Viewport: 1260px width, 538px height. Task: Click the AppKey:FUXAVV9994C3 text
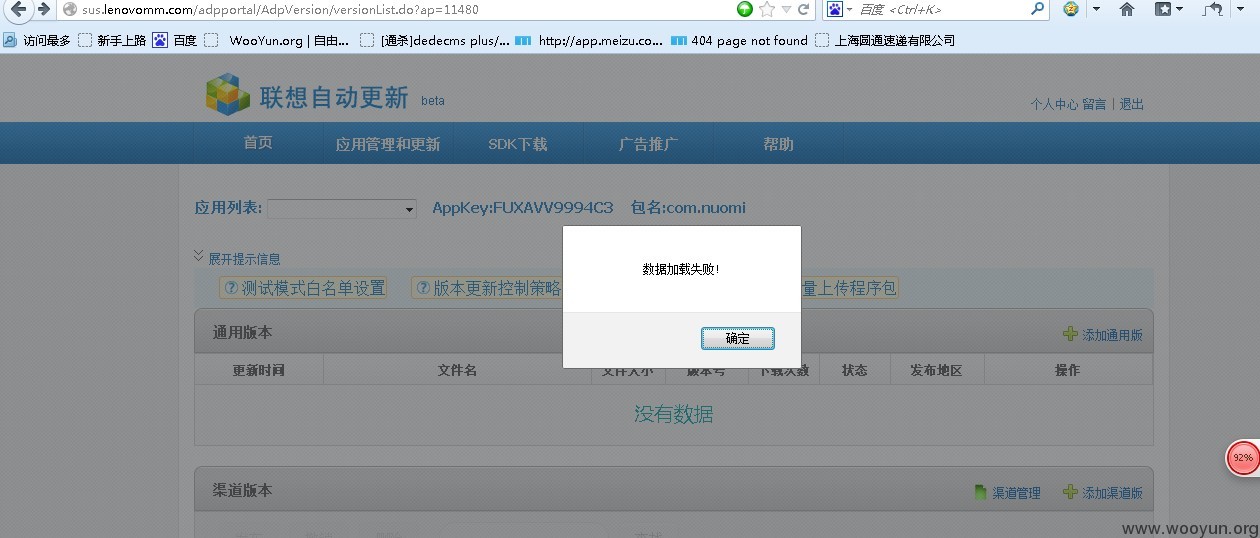[x=523, y=208]
